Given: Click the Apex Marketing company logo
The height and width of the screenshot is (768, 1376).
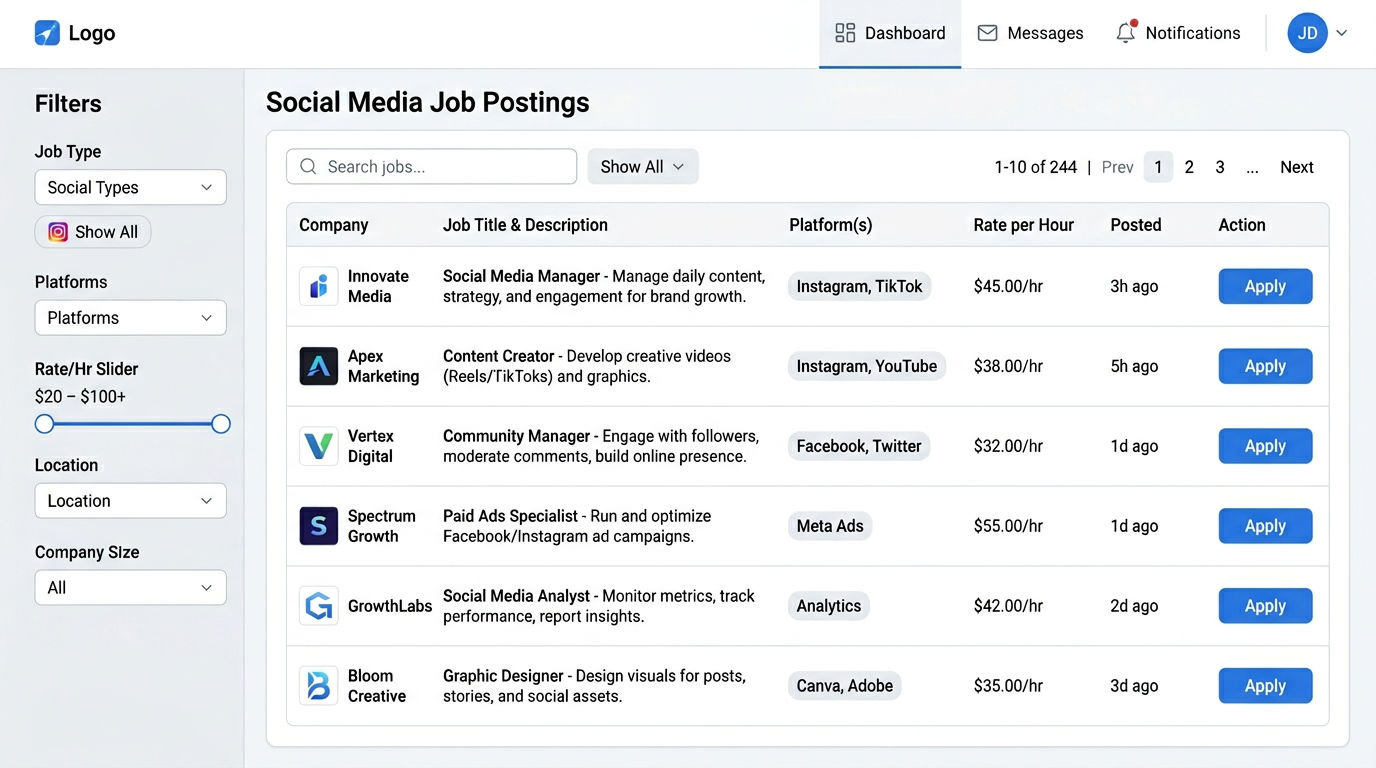Looking at the screenshot, I should pyautogui.click(x=319, y=366).
